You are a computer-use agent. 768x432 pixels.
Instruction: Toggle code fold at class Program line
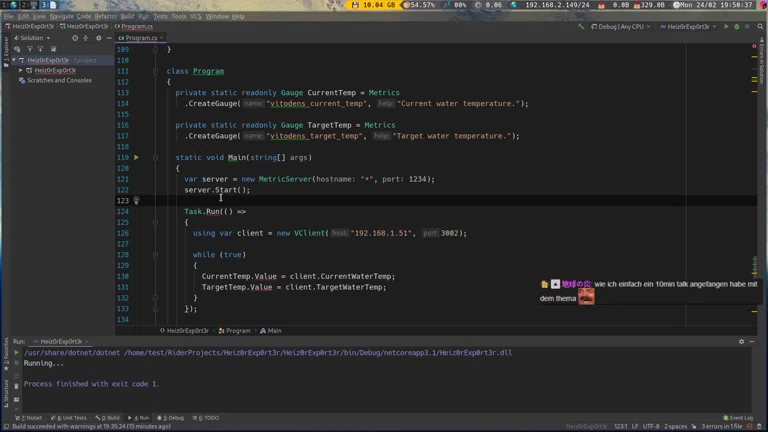(x=155, y=71)
